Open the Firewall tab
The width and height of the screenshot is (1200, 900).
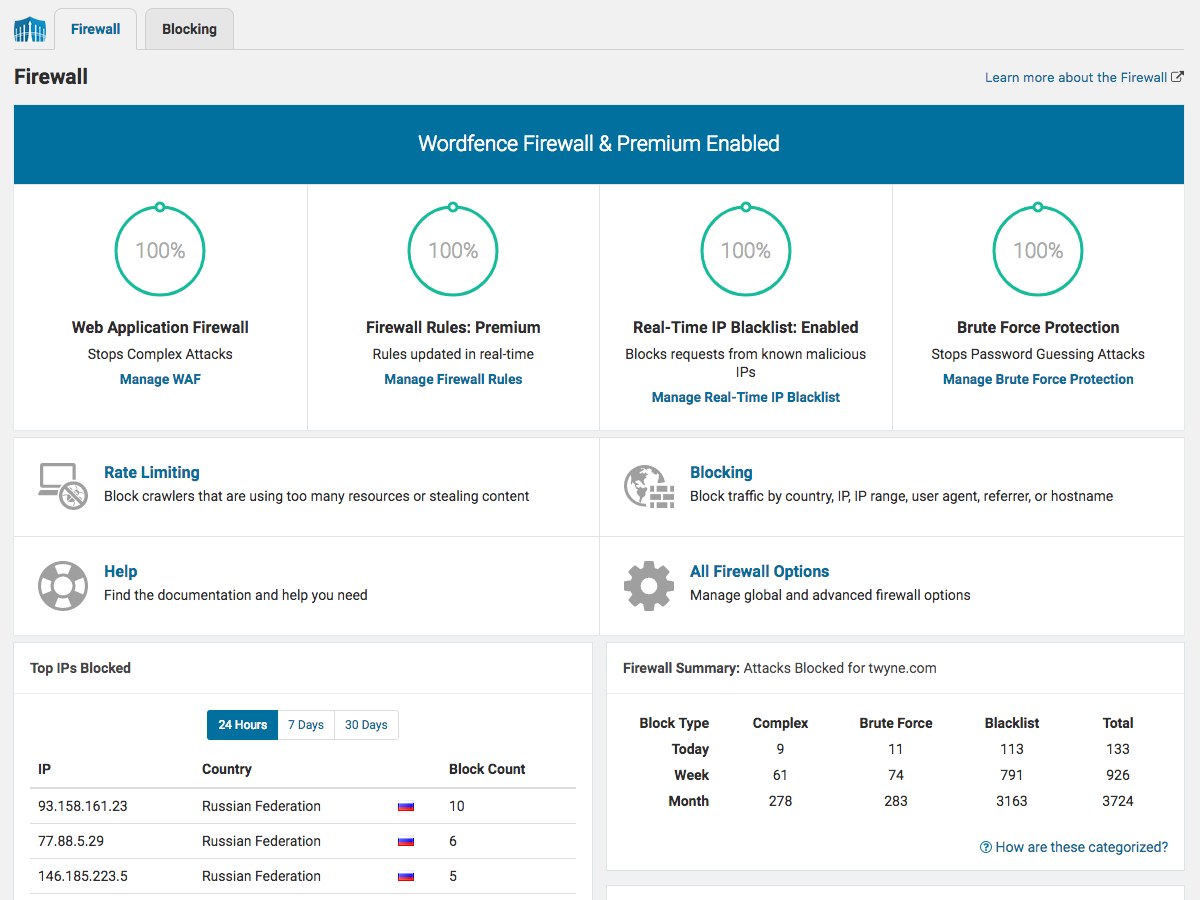pyautogui.click(x=95, y=29)
